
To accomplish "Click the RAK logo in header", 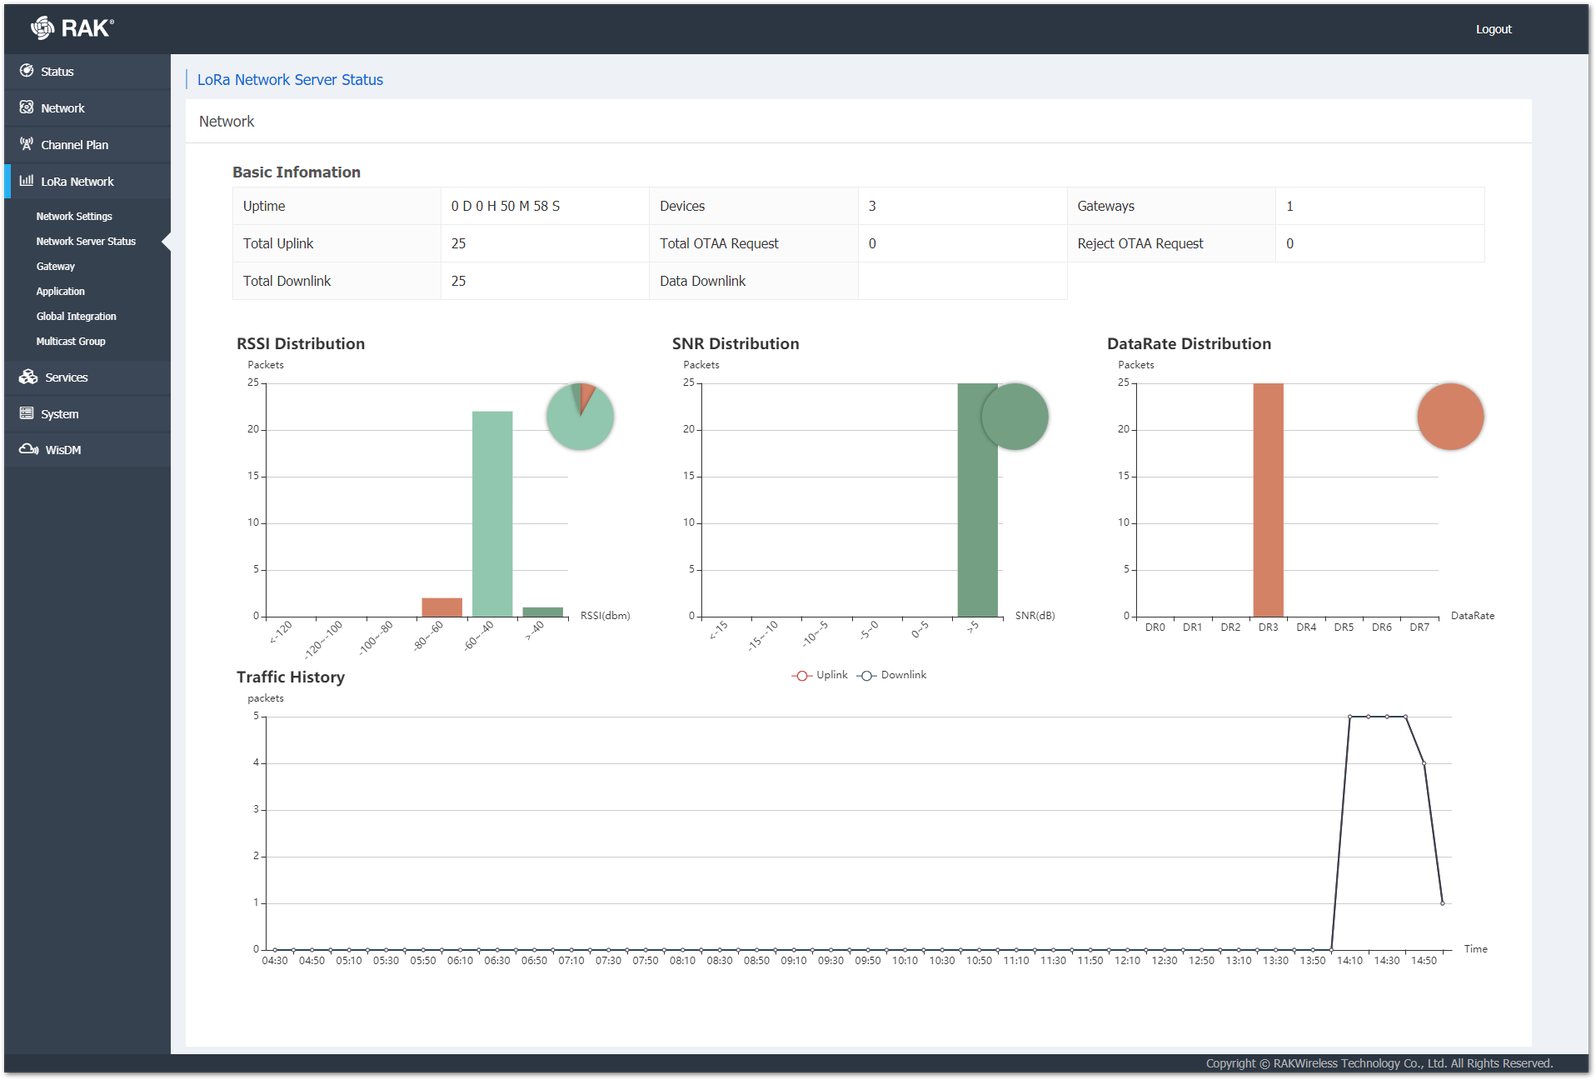I will [x=72, y=28].
